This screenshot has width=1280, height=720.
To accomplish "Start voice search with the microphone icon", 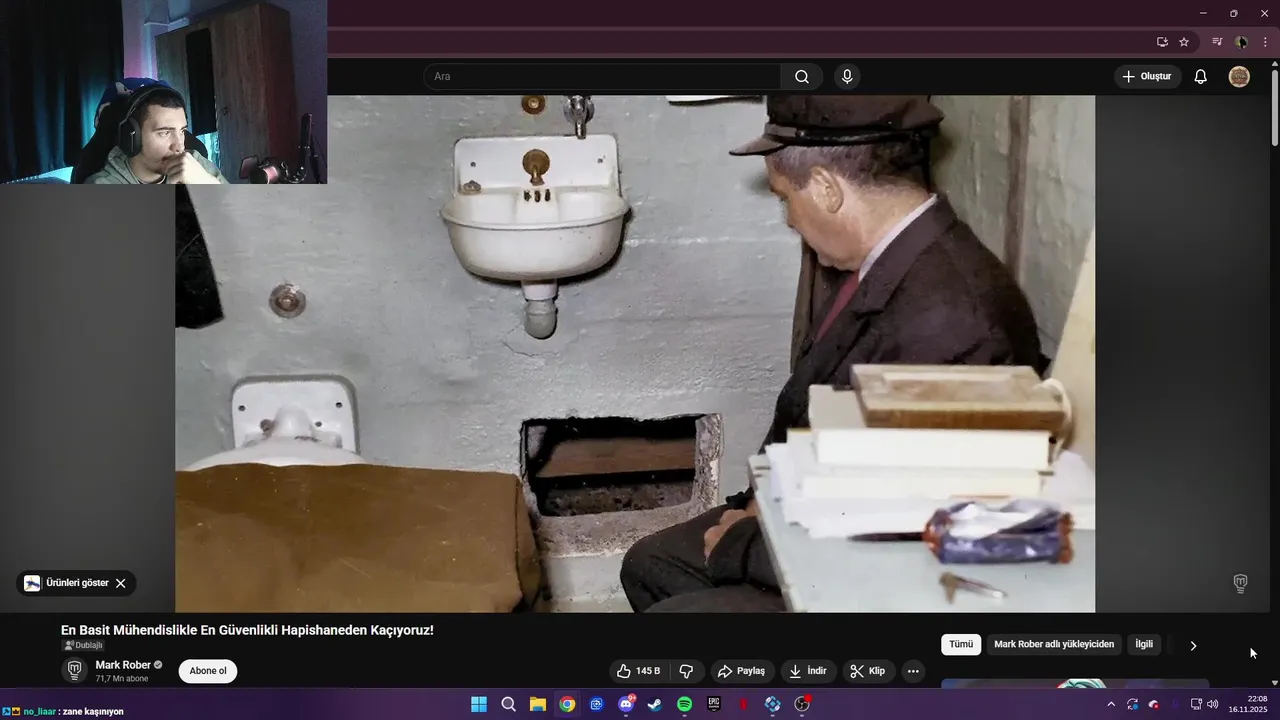I will pos(847,77).
